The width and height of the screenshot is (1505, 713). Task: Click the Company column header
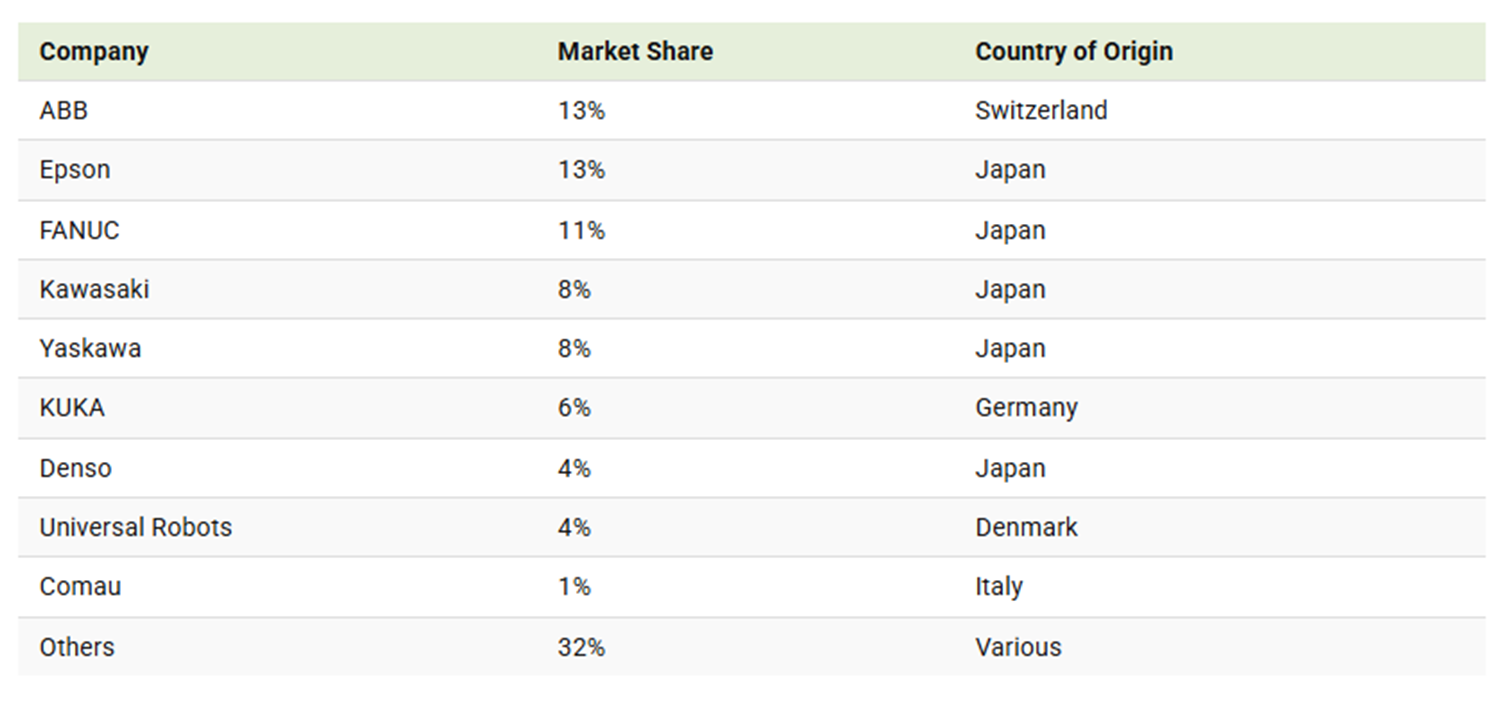click(94, 52)
